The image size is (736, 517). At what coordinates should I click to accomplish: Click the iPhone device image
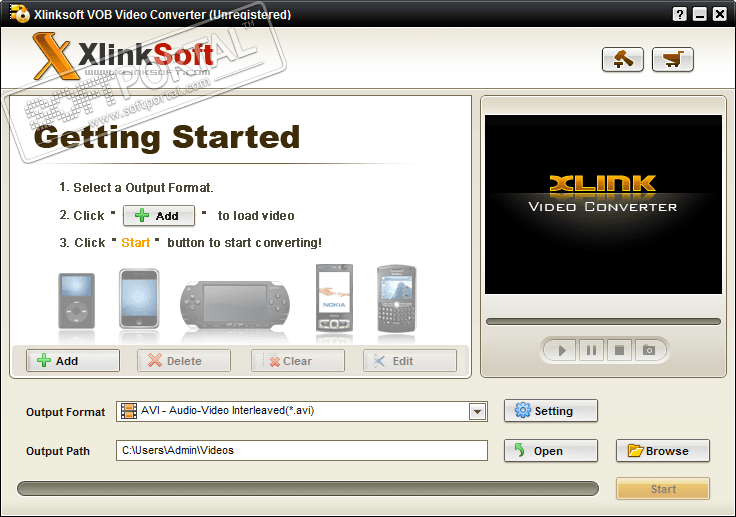[x=139, y=299]
